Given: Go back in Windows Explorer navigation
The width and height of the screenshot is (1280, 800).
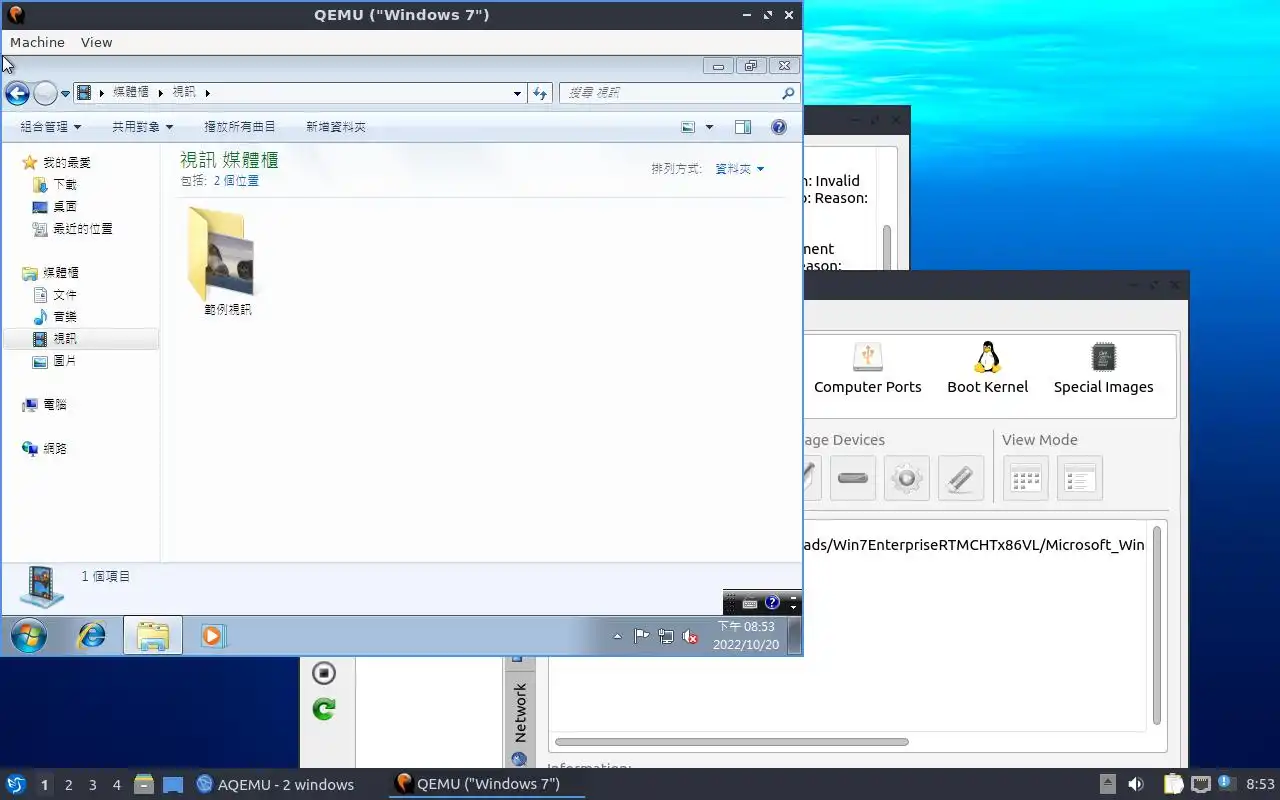Looking at the screenshot, I should tap(17, 93).
